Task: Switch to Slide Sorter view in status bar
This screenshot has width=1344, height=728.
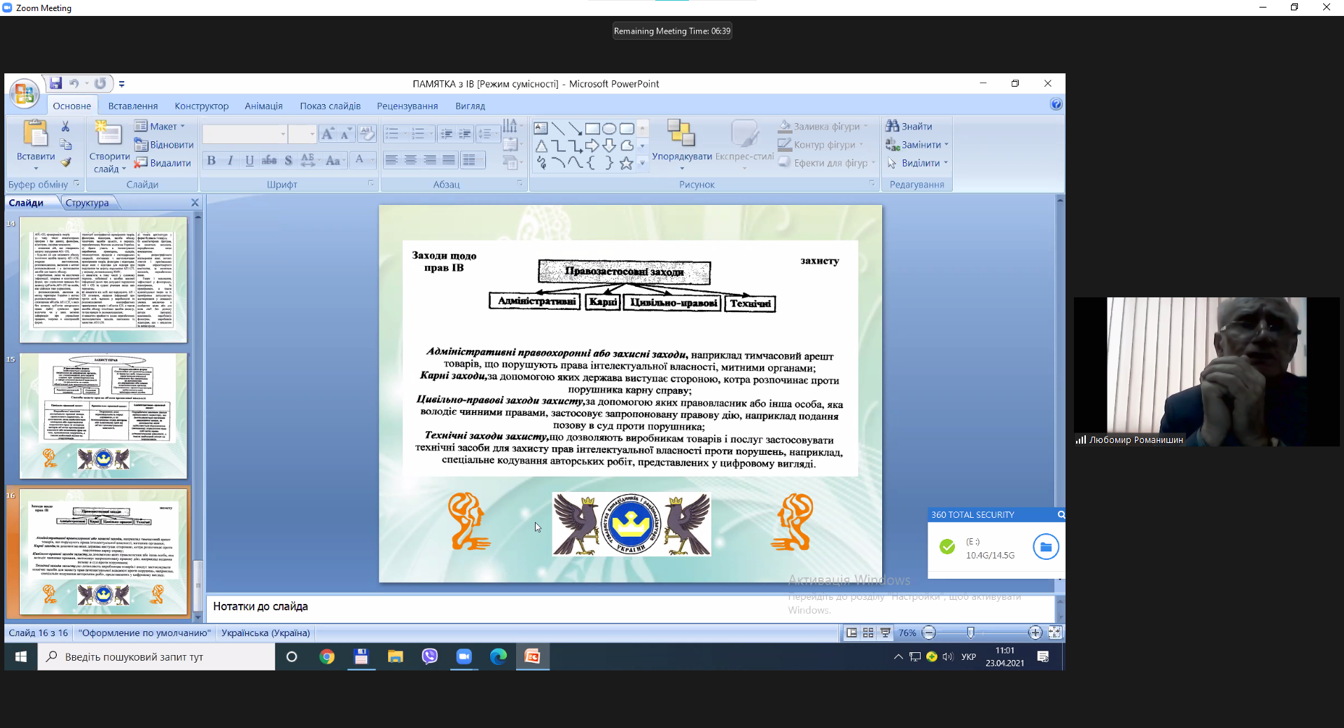Action: [x=868, y=633]
